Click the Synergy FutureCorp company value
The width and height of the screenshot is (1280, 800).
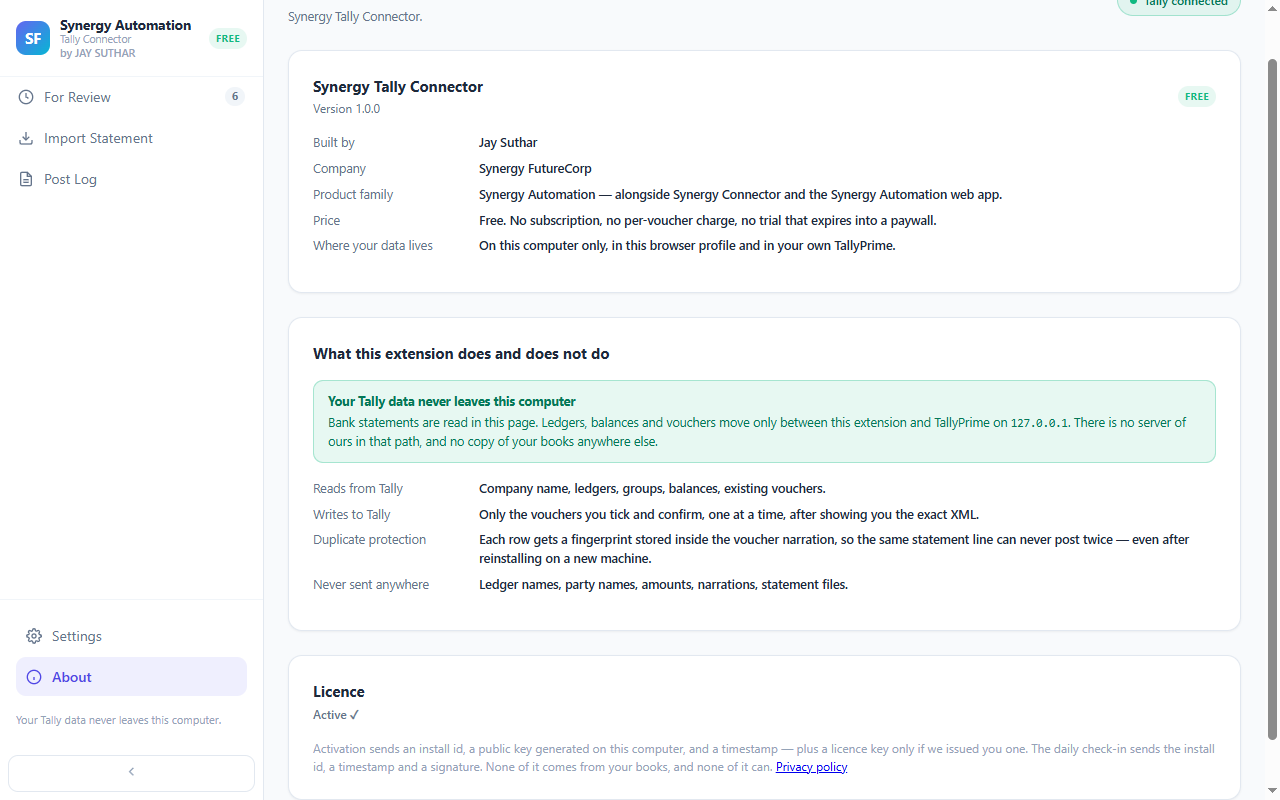pos(535,169)
